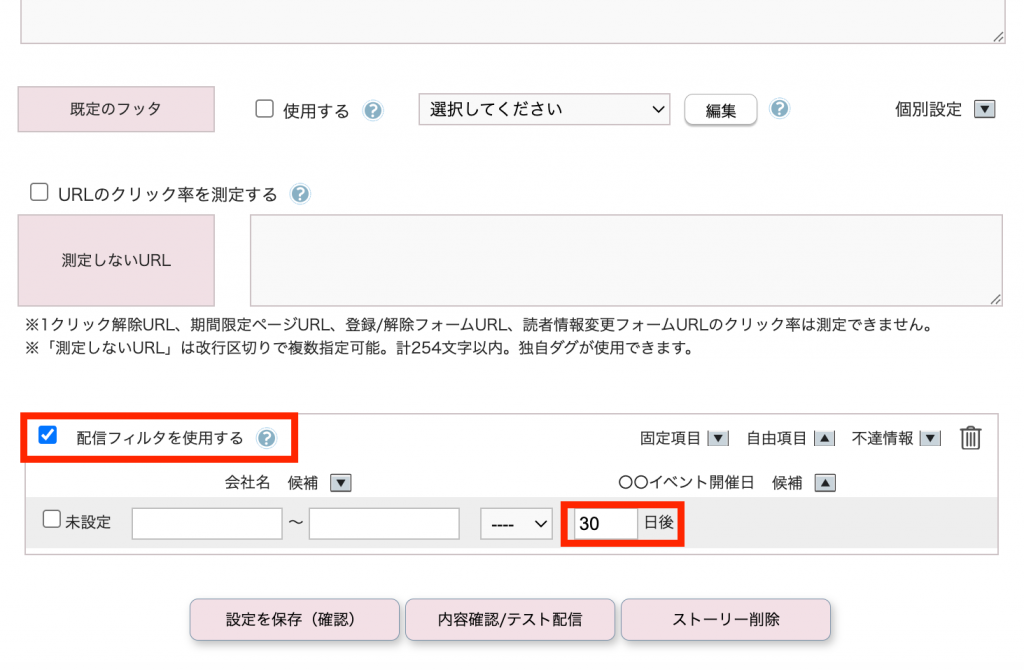Check URLのクリック率を測定する checkbox
This screenshot has width=1024, height=670.
39,193
